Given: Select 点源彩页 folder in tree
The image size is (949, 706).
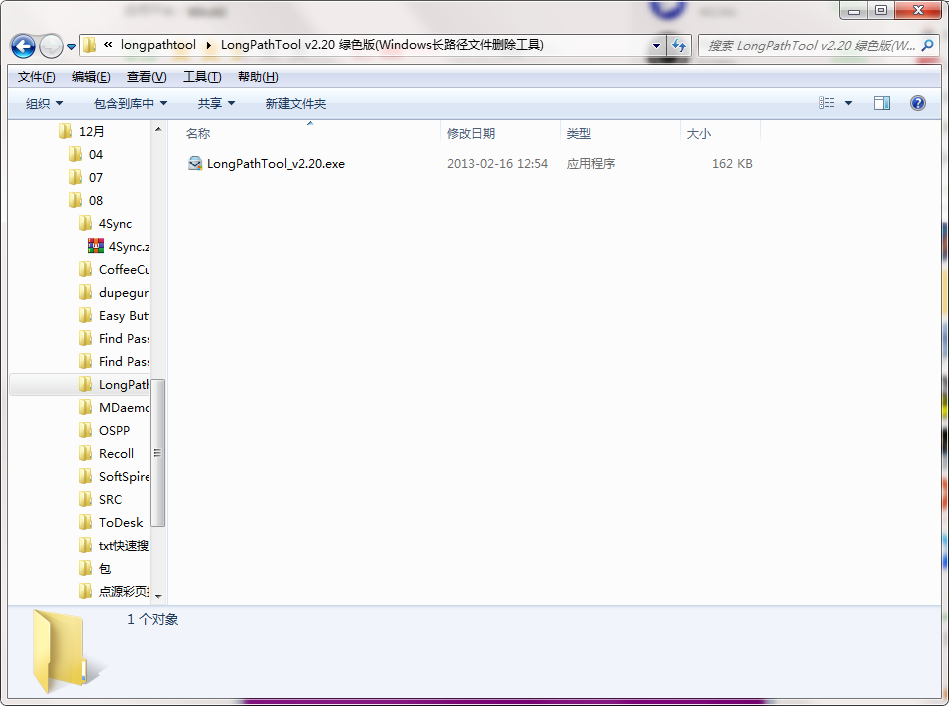Looking at the screenshot, I should point(123,592).
